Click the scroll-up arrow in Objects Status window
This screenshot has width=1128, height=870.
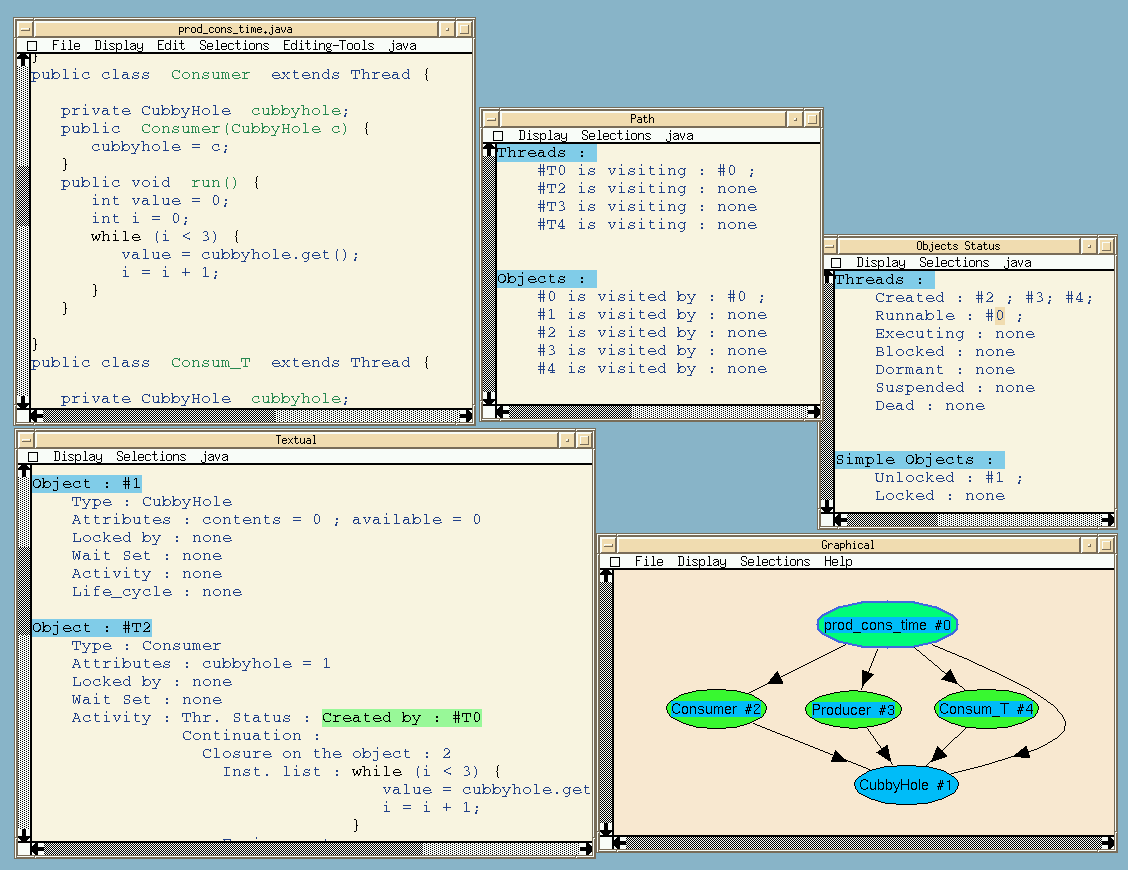(828, 277)
